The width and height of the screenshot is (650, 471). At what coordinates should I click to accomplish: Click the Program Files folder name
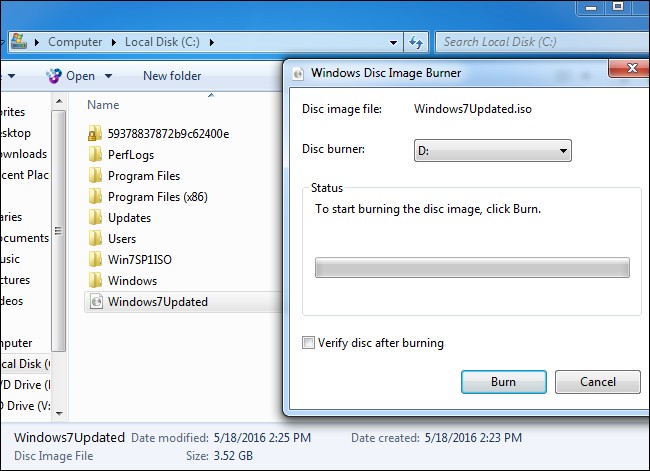point(144,176)
